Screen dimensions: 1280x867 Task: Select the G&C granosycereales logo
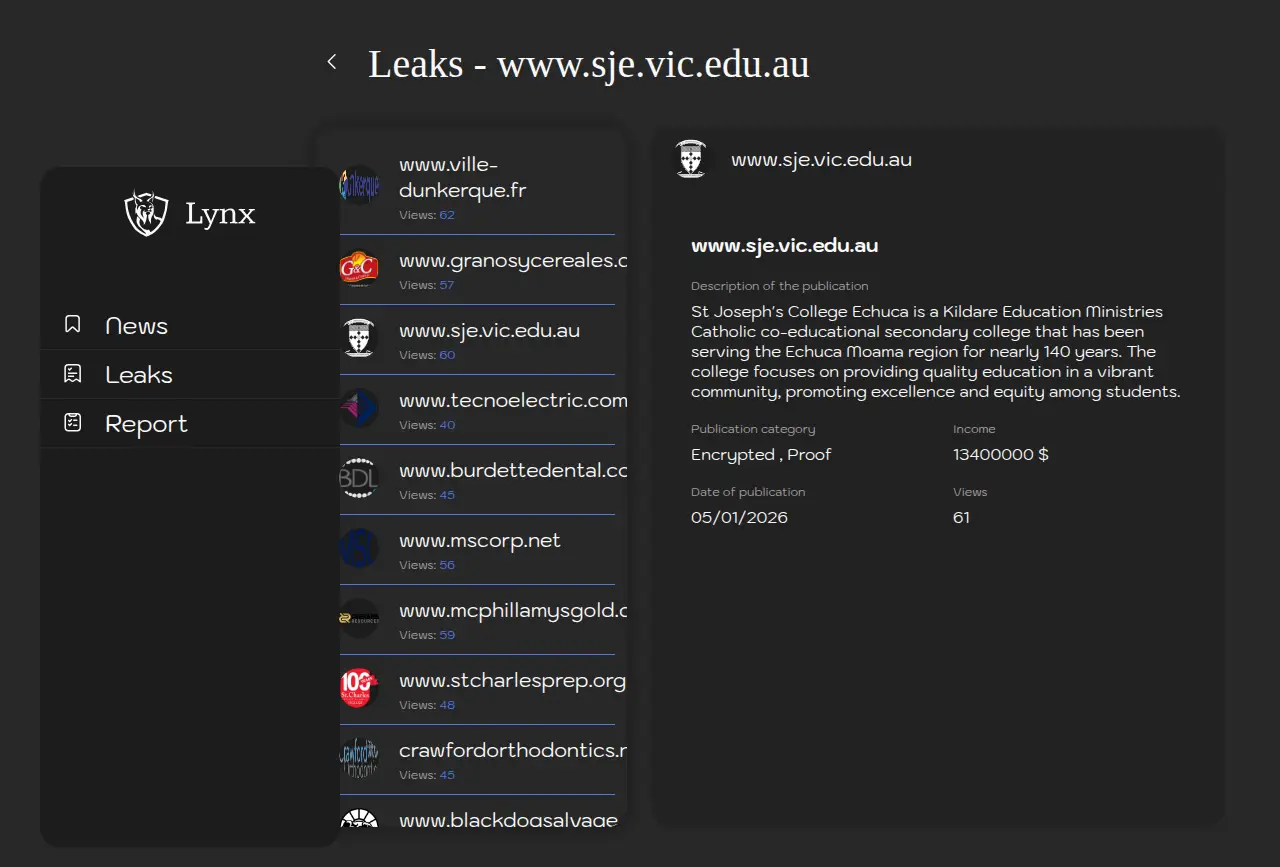pyautogui.click(x=359, y=268)
